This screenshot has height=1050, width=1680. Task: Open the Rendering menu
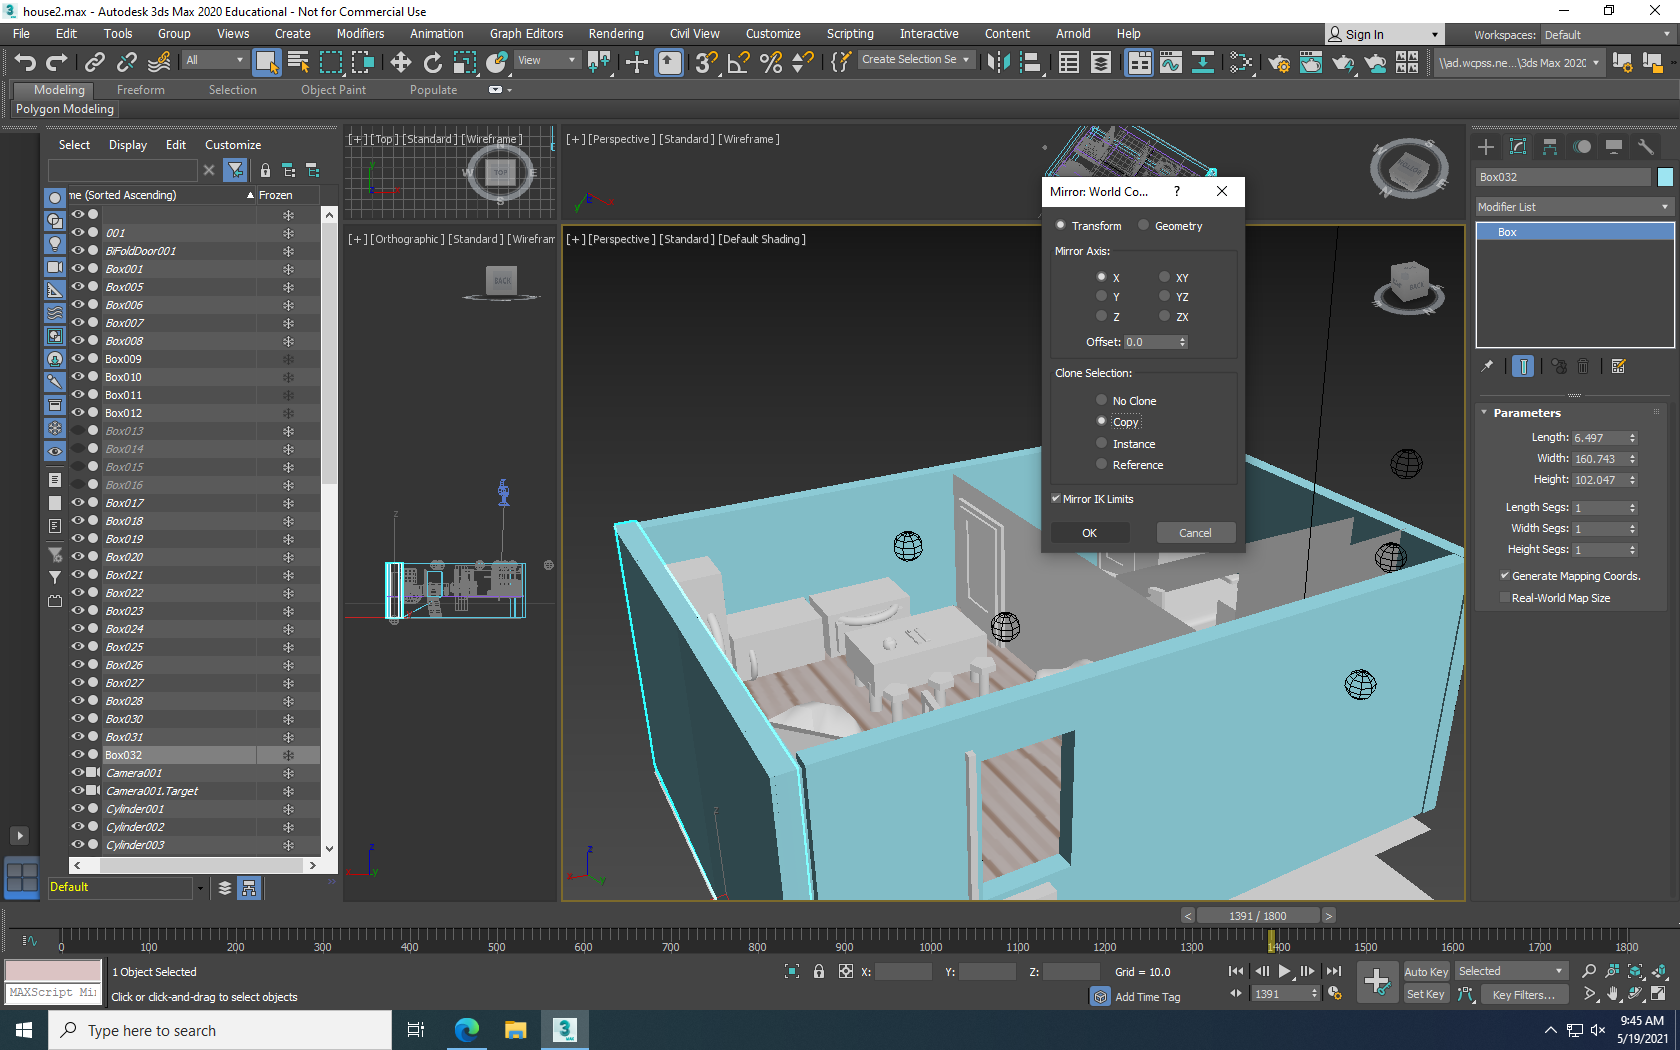pyautogui.click(x=615, y=33)
